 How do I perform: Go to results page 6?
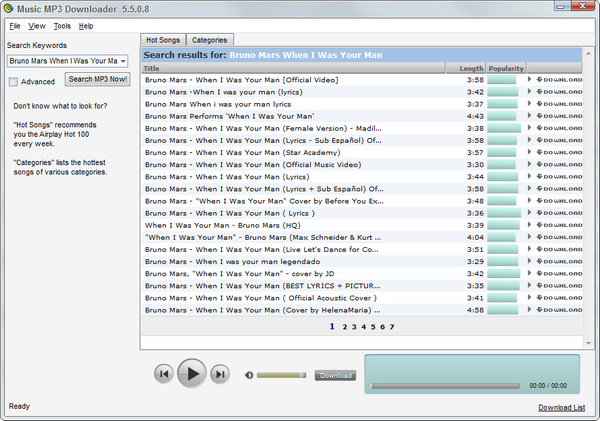[382, 327]
